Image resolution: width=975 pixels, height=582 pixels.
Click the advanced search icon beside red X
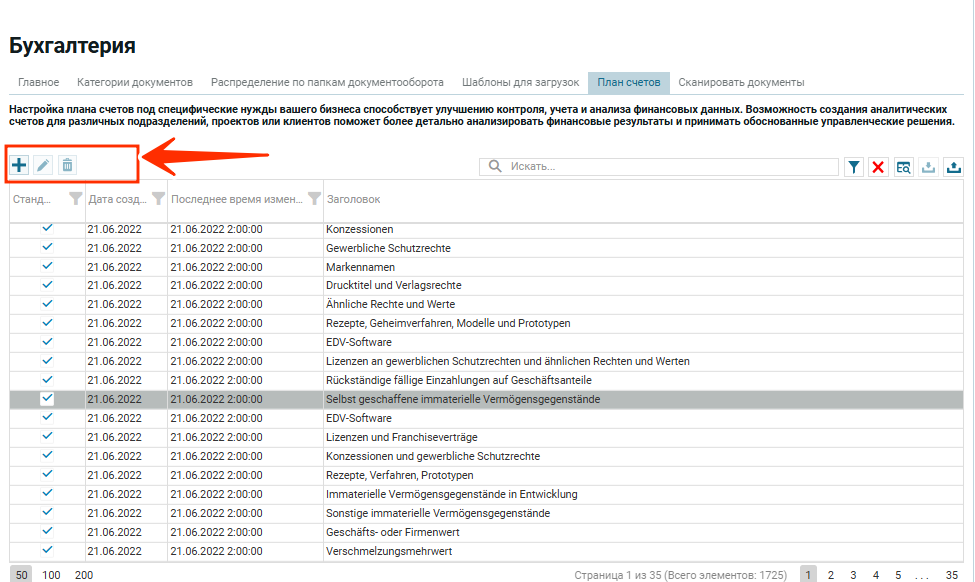[903, 167]
